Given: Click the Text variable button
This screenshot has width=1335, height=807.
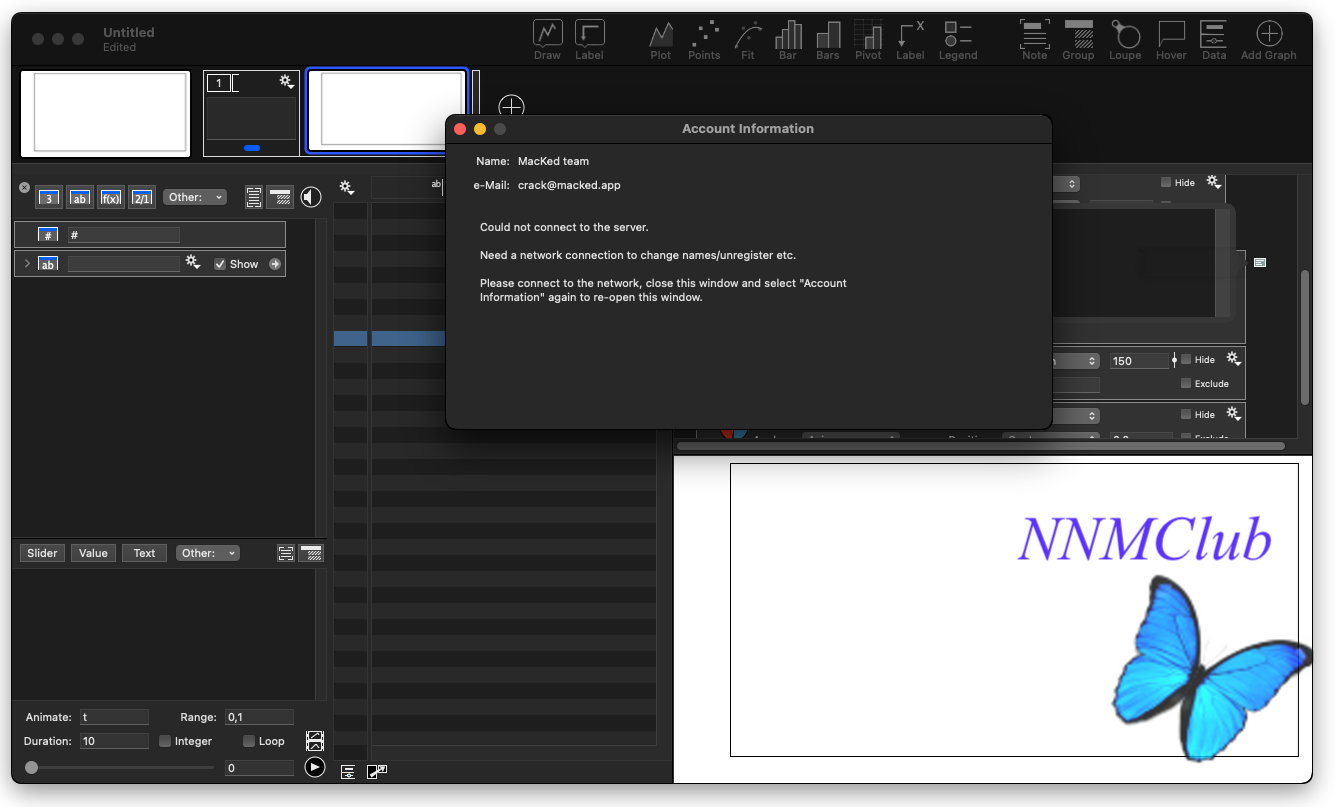Looking at the screenshot, I should coord(144,553).
